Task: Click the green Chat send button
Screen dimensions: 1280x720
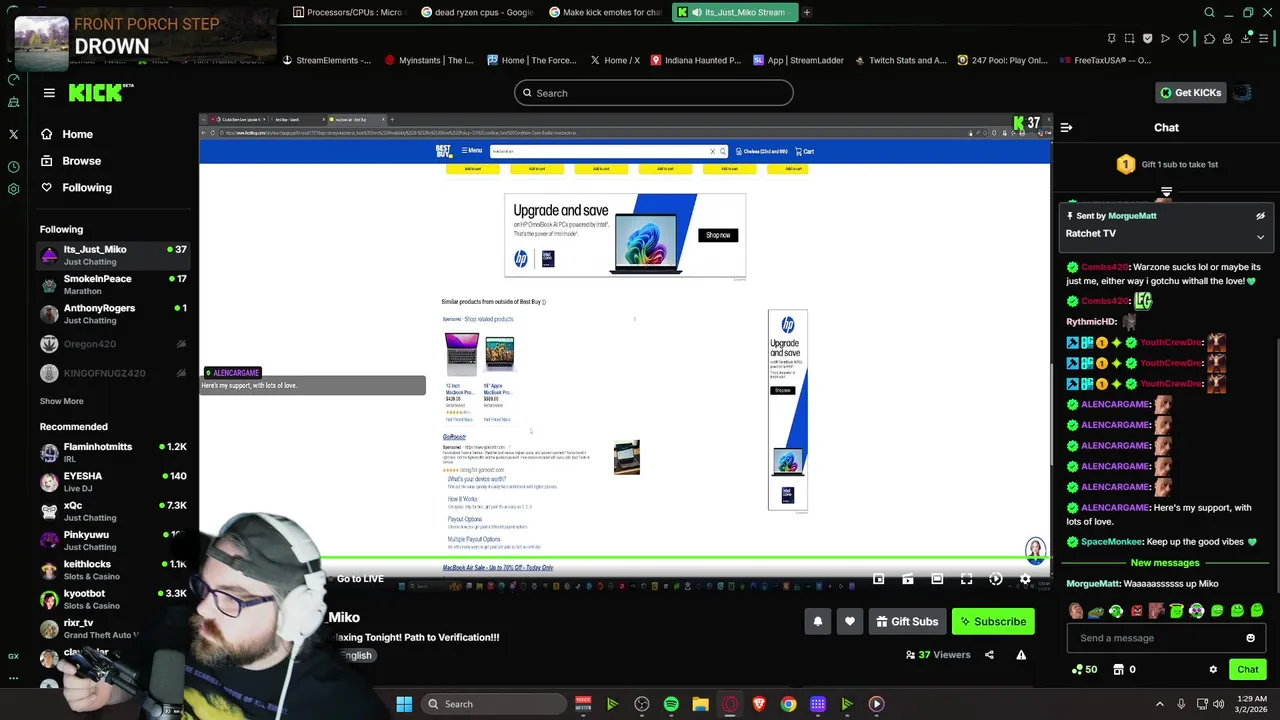Action: click(x=1248, y=669)
